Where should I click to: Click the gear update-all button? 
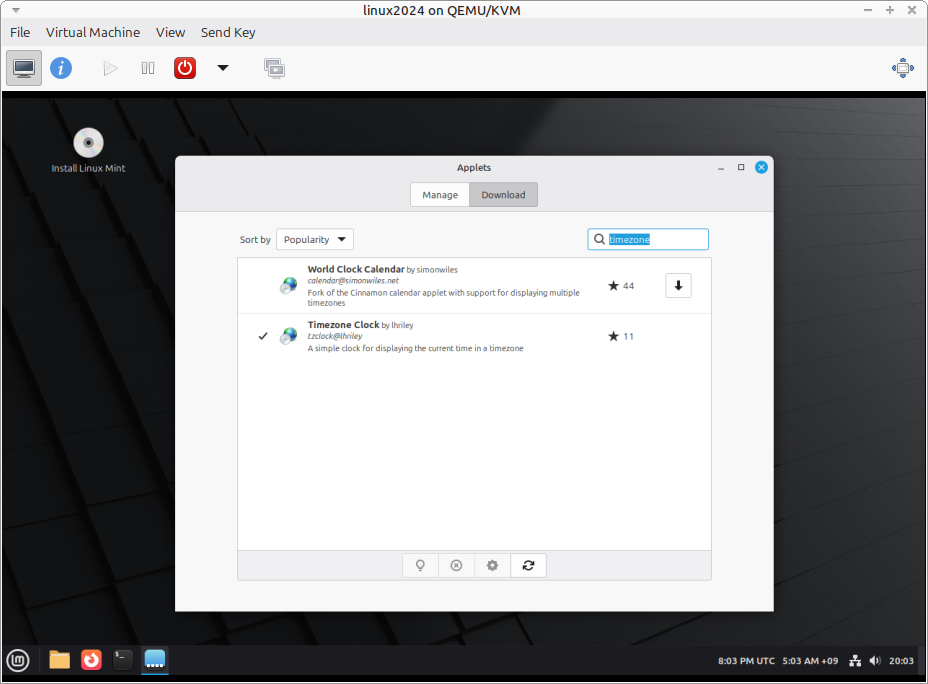coord(492,566)
